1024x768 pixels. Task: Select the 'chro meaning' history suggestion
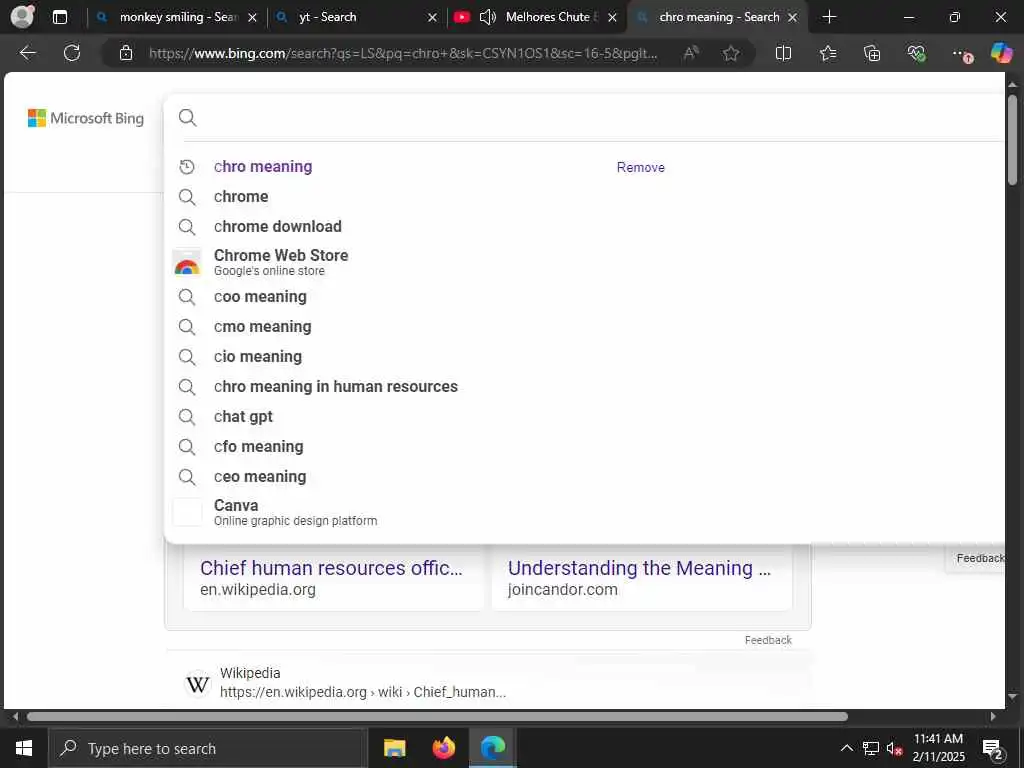point(263,167)
